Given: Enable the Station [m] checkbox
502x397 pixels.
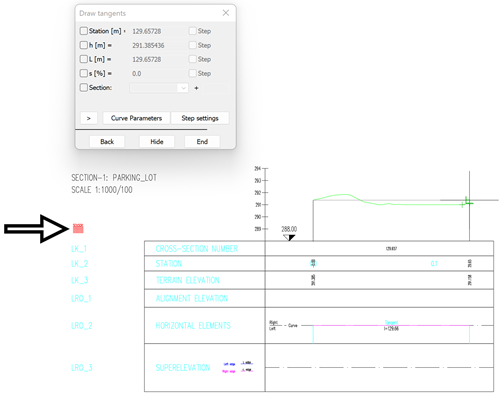Looking at the screenshot, I should pos(84,31).
